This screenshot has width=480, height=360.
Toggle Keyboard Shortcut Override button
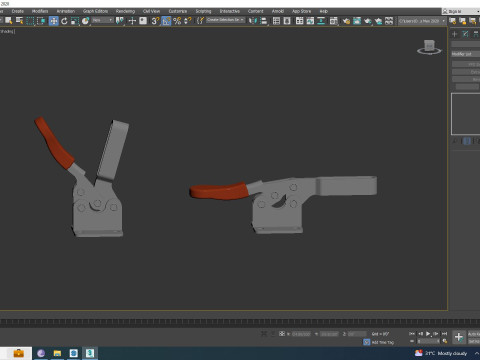[x=143, y=21]
